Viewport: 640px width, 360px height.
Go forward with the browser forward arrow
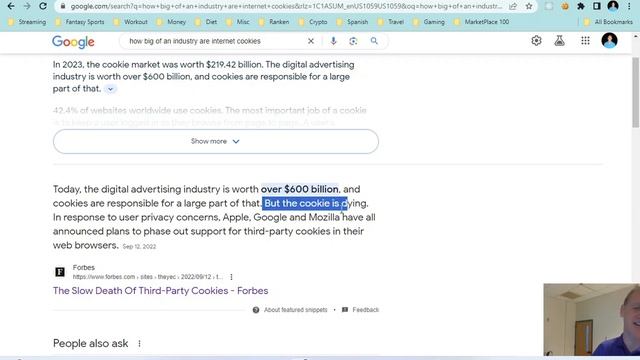[27, 6]
